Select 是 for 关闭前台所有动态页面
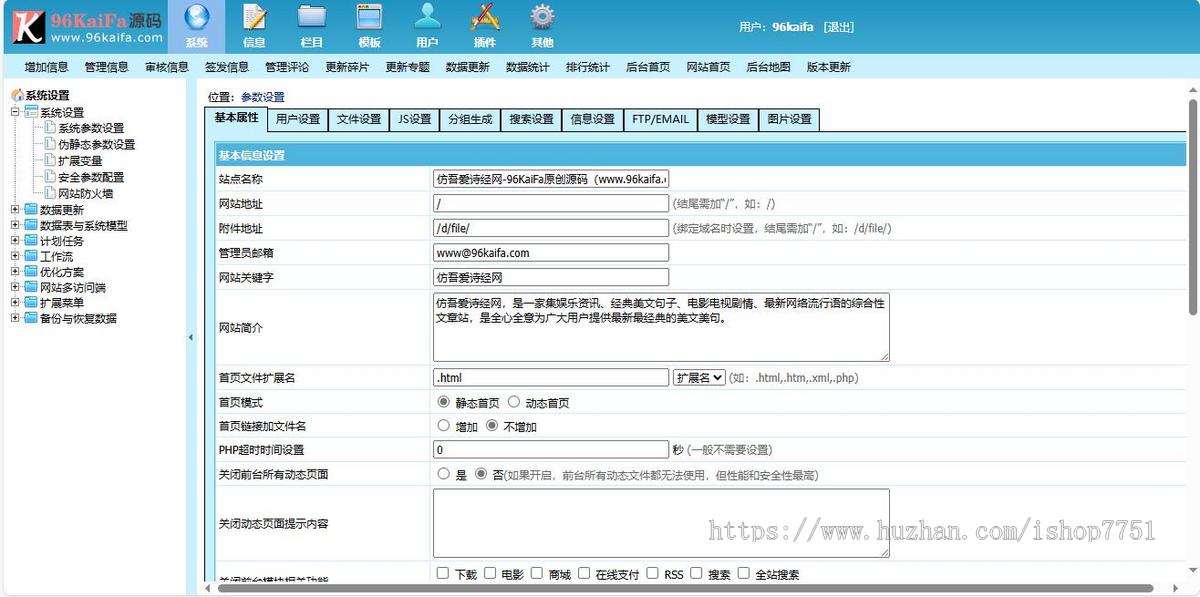1200x597 pixels. pyautogui.click(x=444, y=474)
